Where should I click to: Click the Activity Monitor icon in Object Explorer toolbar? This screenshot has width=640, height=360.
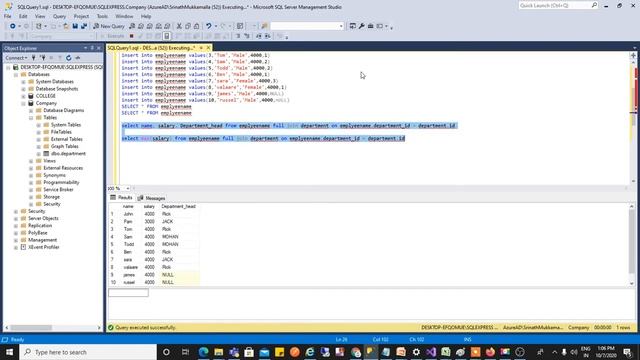[x=78, y=58]
